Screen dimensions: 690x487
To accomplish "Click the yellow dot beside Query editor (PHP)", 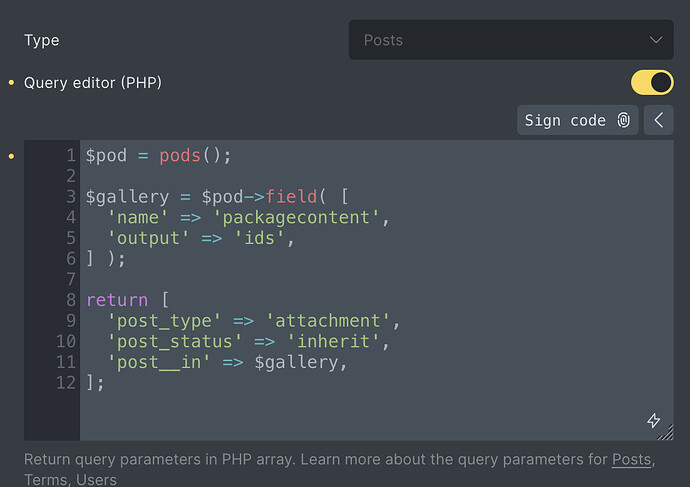I will [11, 82].
